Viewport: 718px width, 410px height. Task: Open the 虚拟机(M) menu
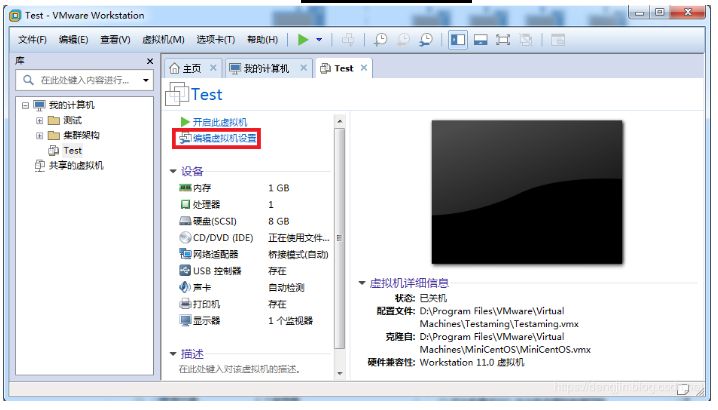pyautogui.click(x=163, y=40)
